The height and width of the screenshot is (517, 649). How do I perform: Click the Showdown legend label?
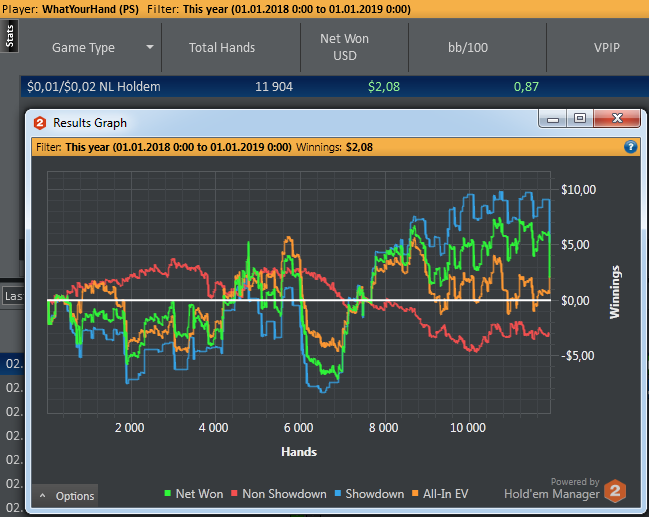[375, 494]
